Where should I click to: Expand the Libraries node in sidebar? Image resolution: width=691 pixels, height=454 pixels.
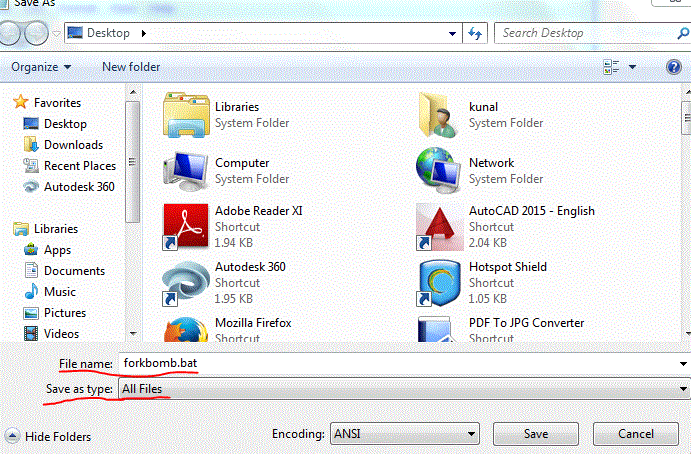point(56,229)
